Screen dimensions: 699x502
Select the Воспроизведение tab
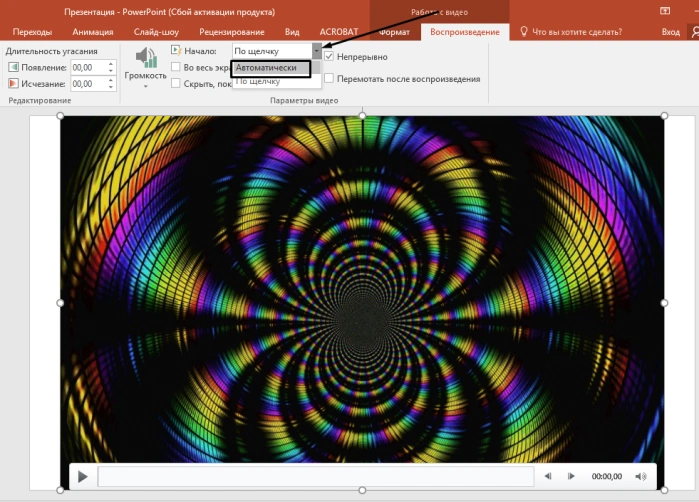pos(465,32)
